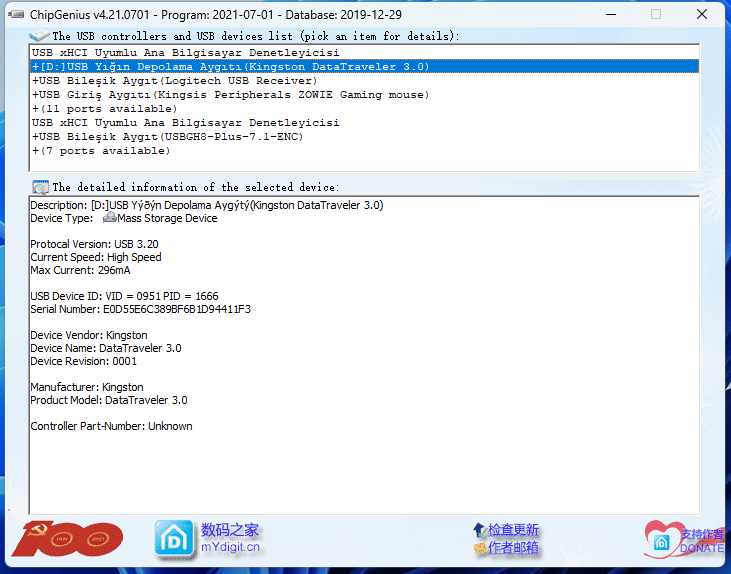Viewport: 731px width, 574px height.
Task: Click the USB drive icon beside devices list heading
Action: 39,35
